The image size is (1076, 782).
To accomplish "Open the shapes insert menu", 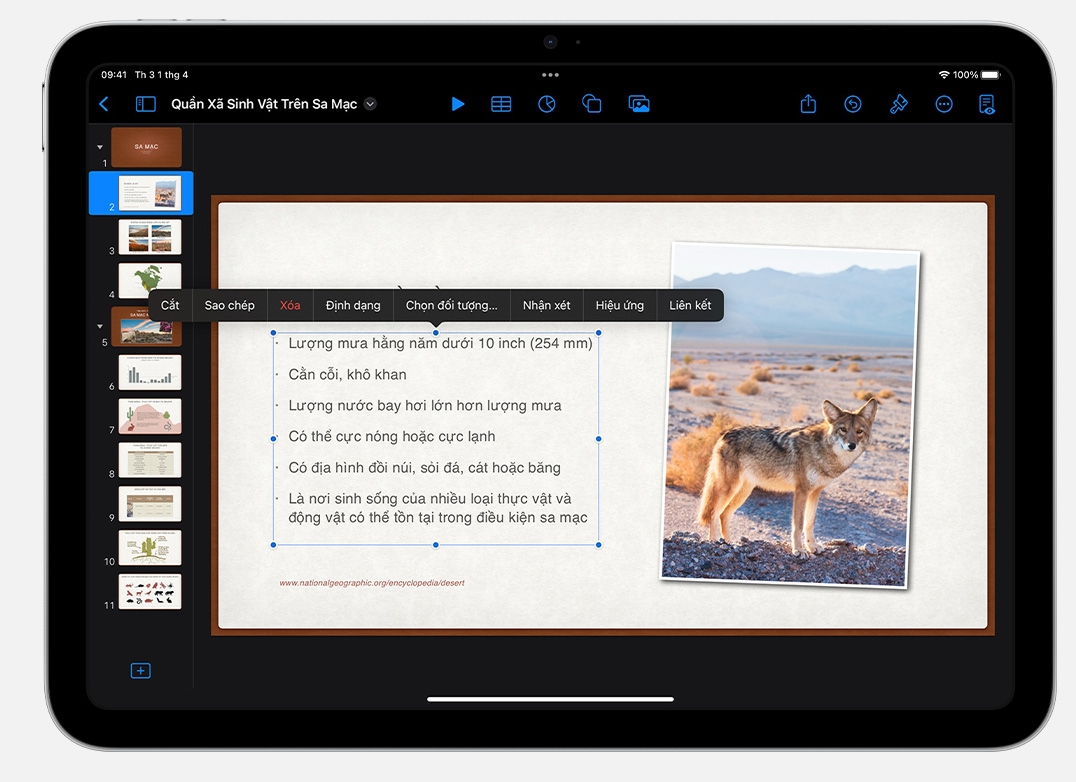I will [x=591, y=104].
